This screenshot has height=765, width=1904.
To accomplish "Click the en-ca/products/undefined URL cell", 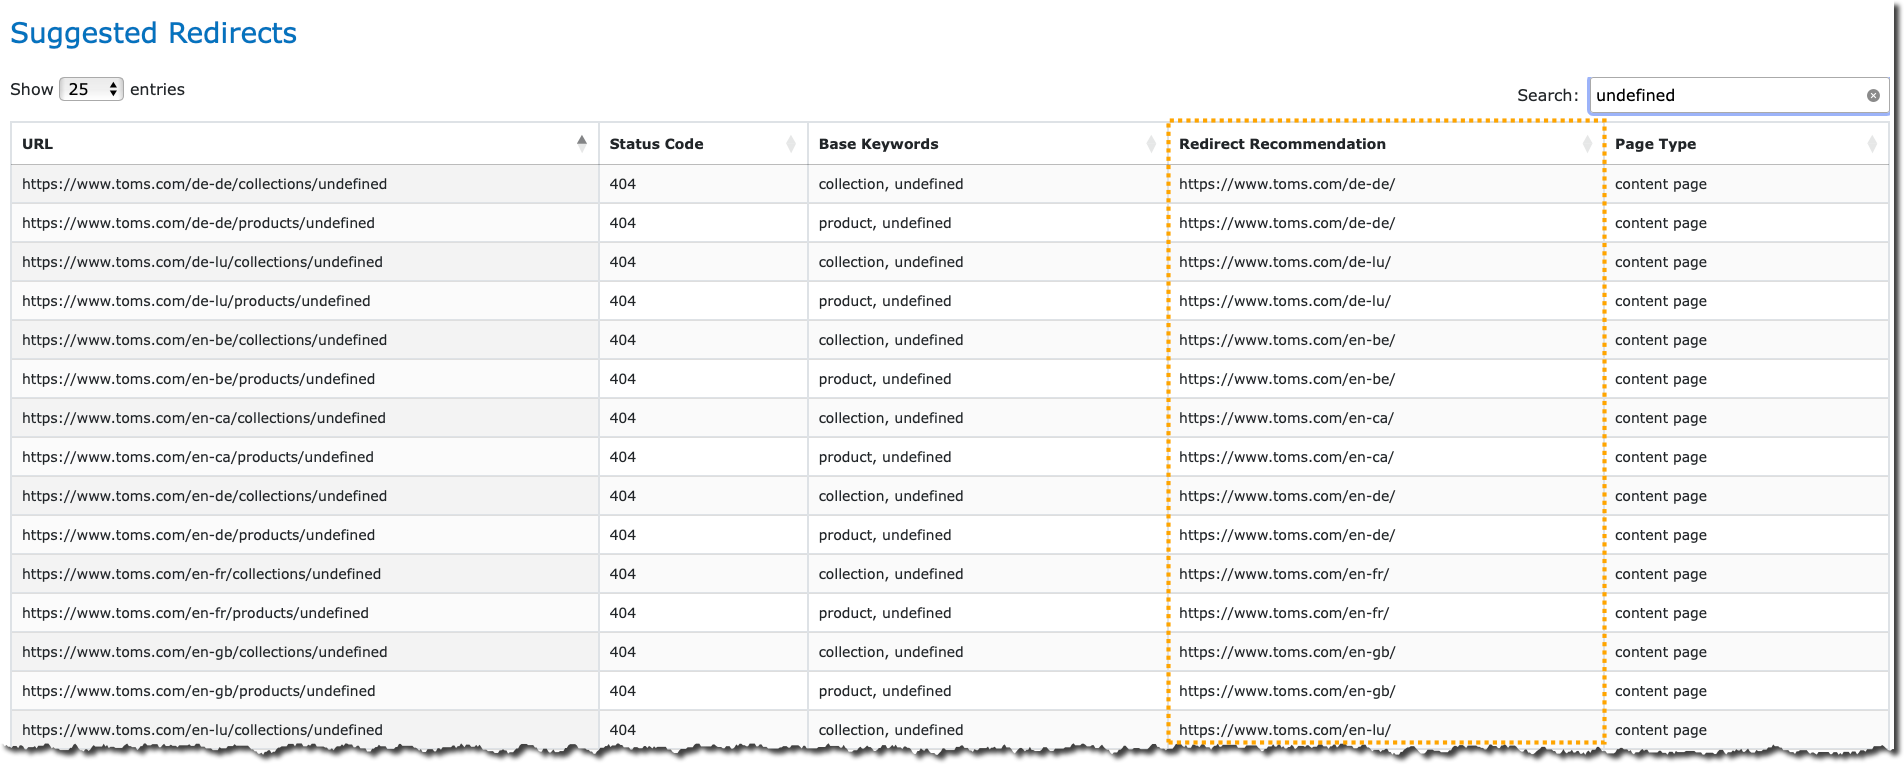I will (x=198, y=457).
